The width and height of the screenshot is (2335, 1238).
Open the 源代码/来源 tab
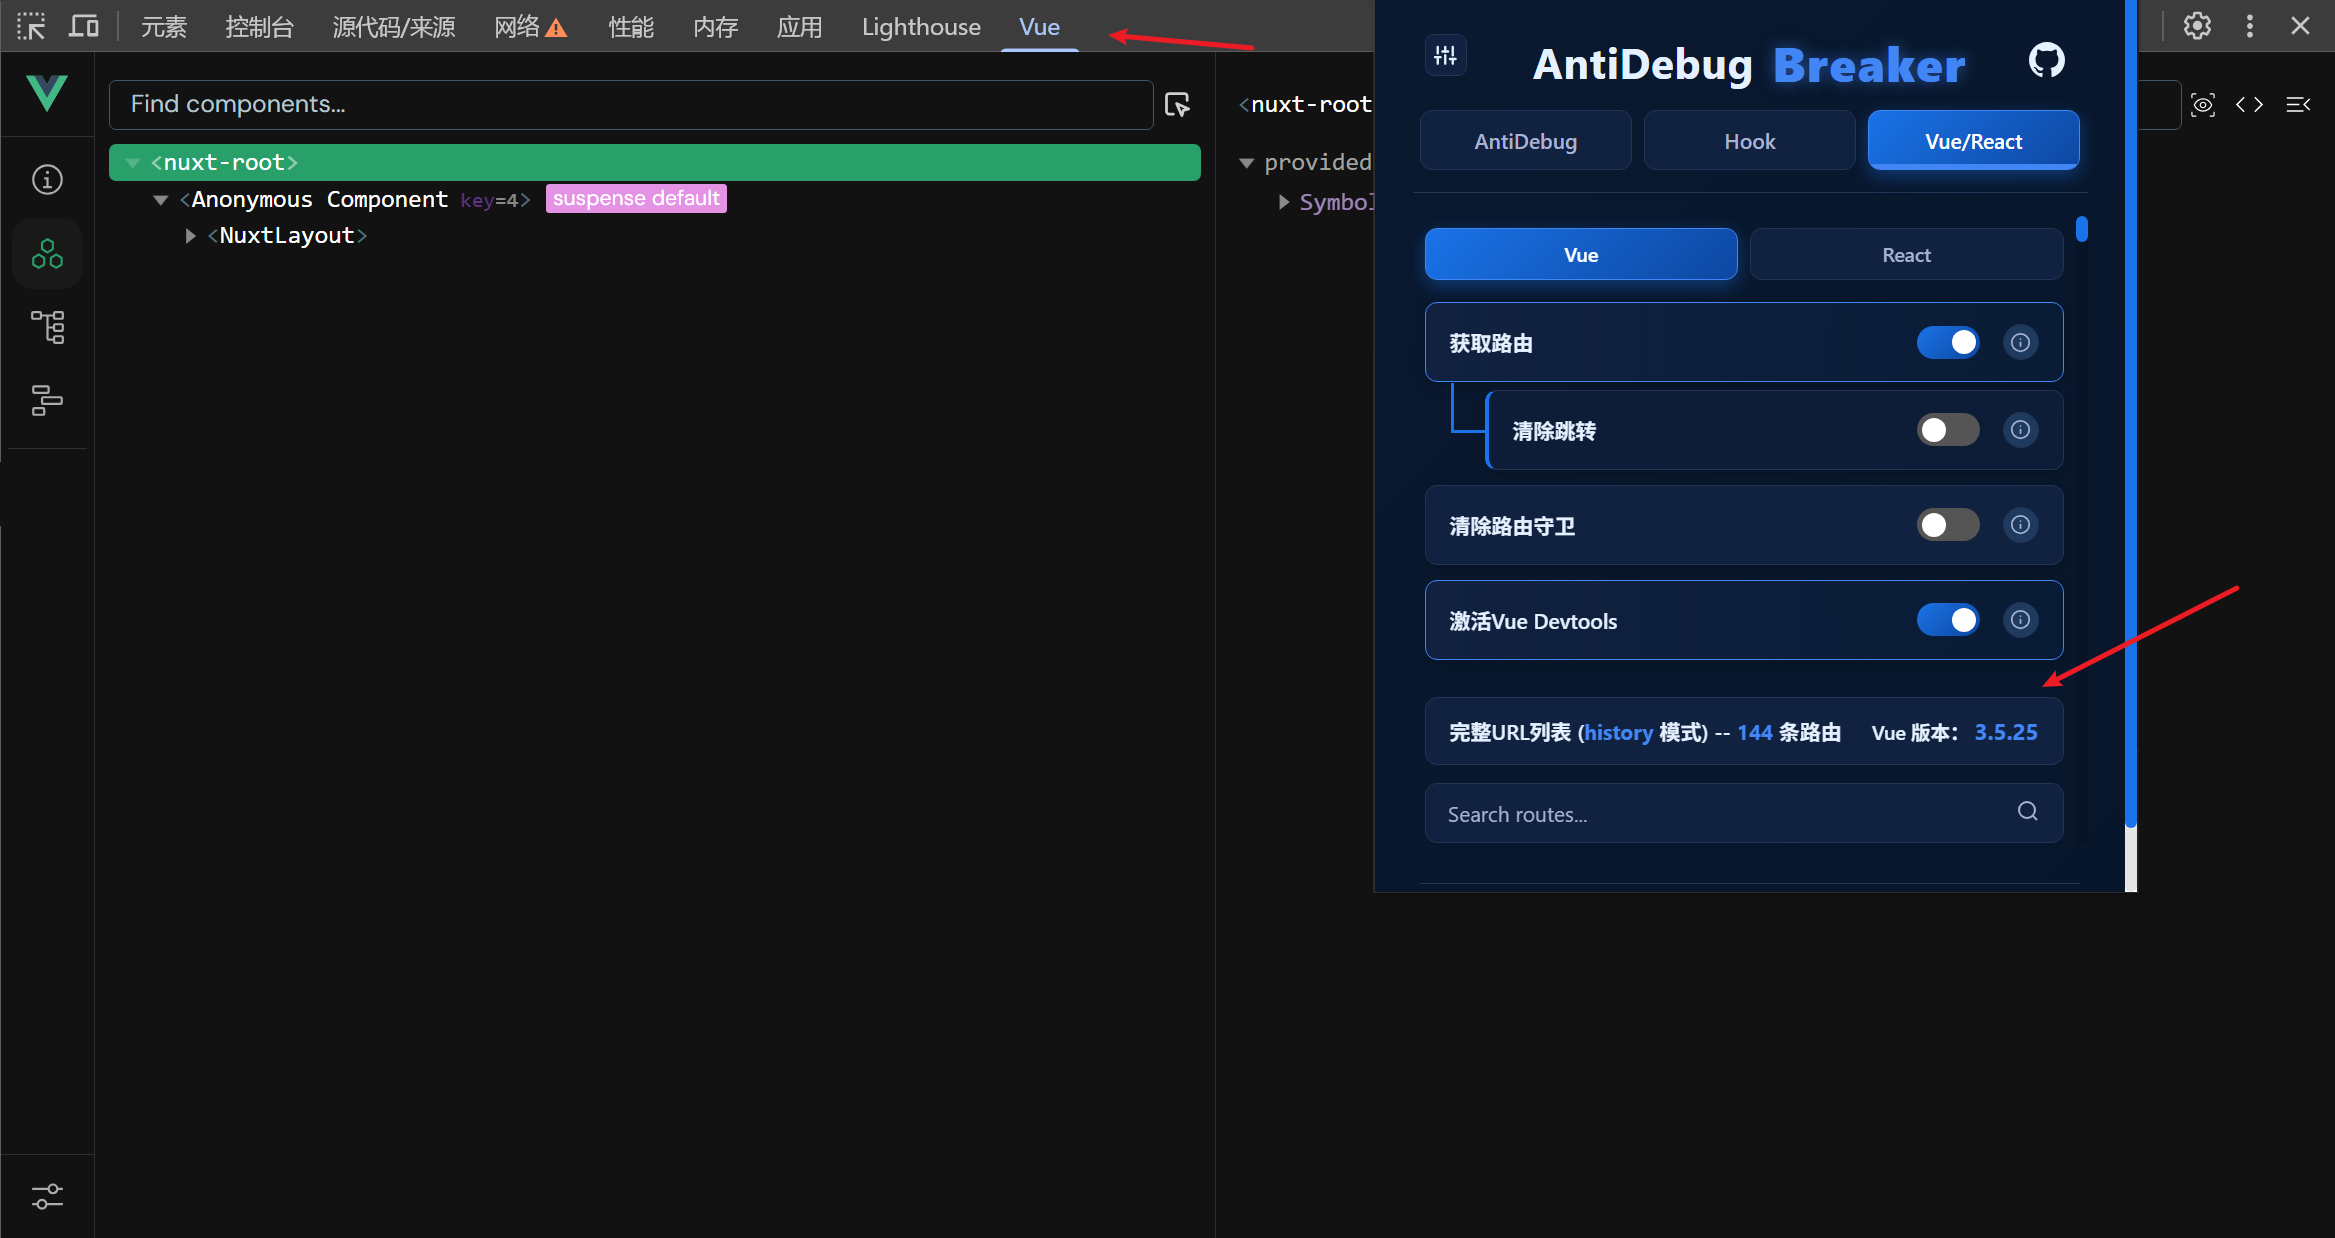coord(394,27)
